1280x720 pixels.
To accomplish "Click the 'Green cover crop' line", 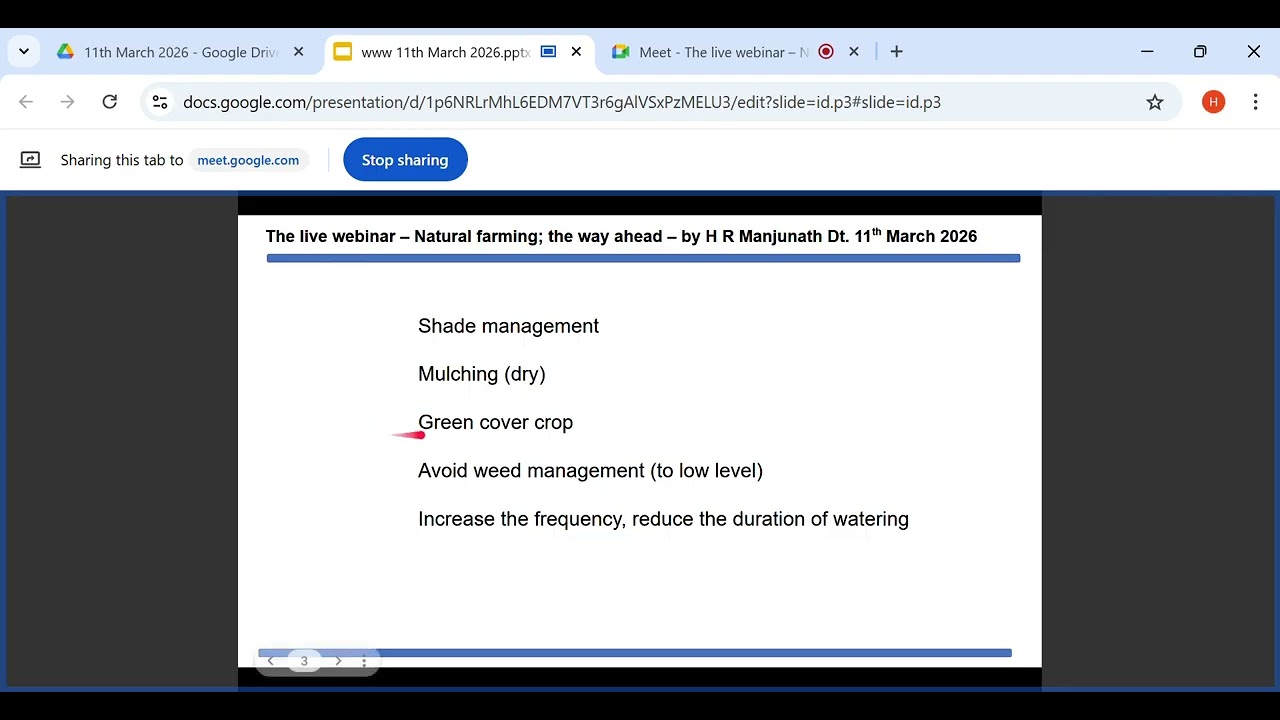I will click(x=495, y=423).
